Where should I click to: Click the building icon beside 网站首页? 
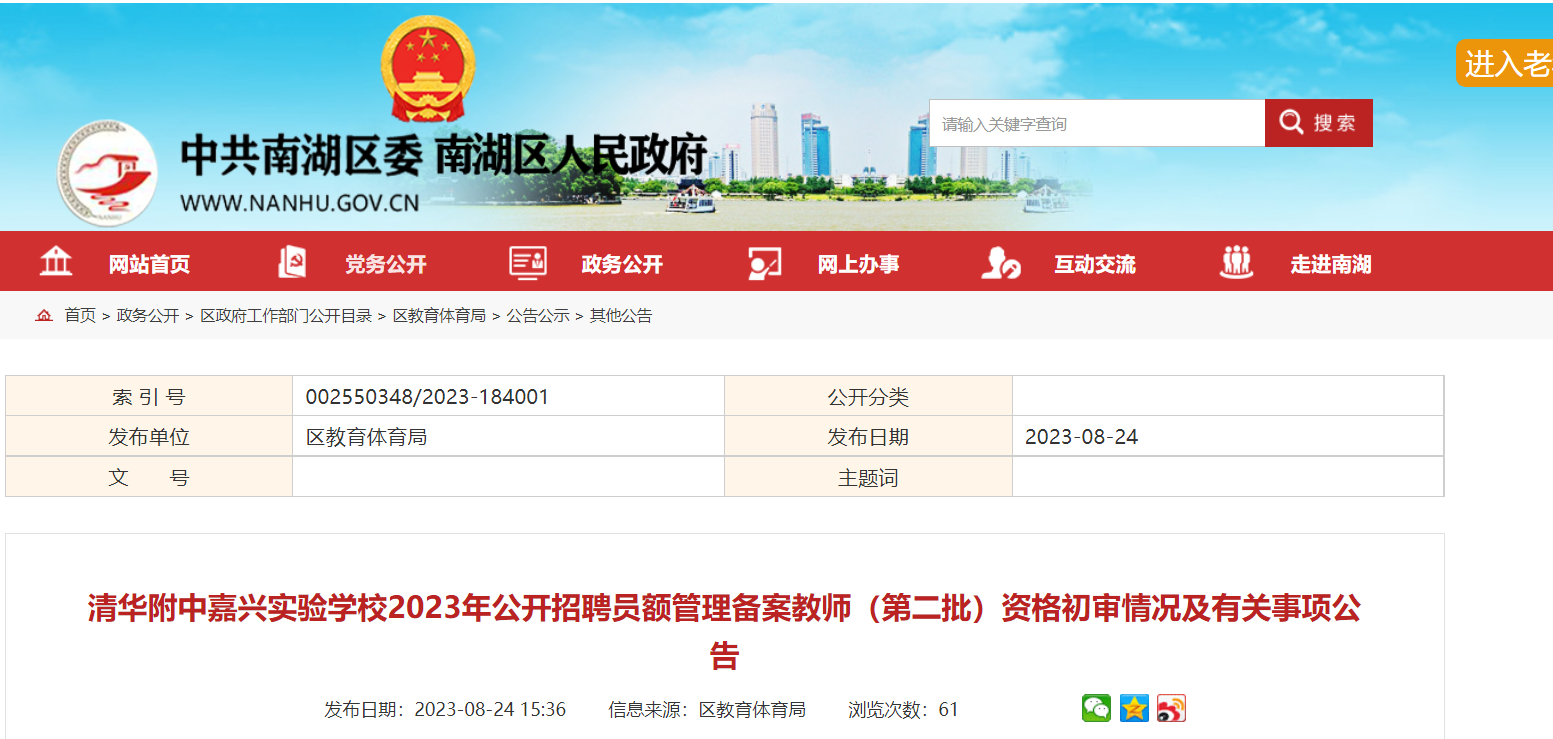coord(56,262)
